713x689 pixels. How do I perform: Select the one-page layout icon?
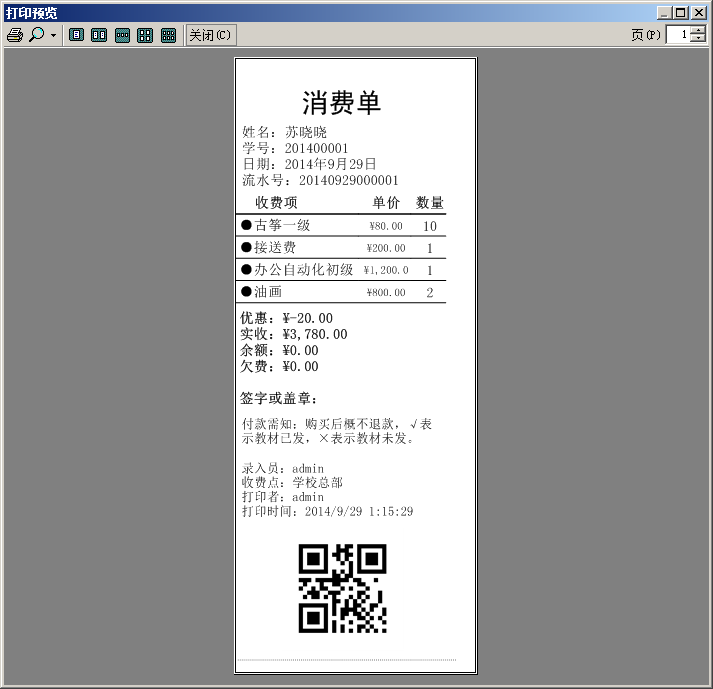coord(76,35)
